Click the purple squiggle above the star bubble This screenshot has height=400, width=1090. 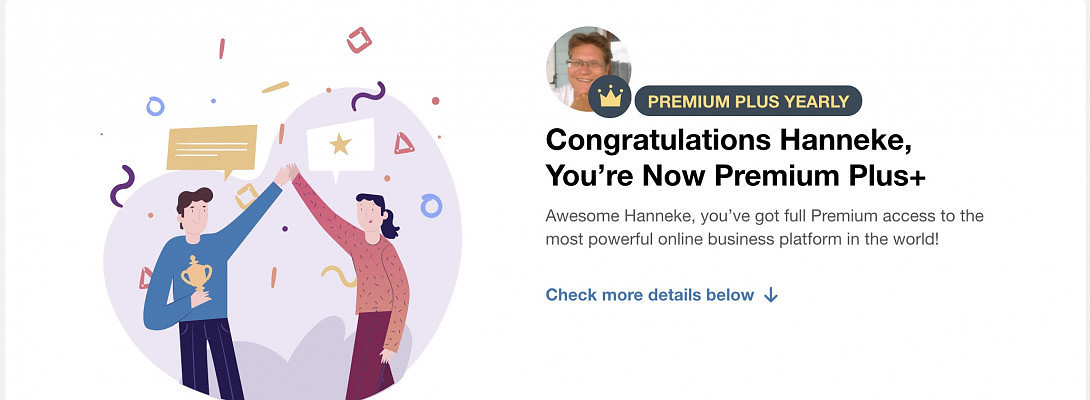pos(368,96)
